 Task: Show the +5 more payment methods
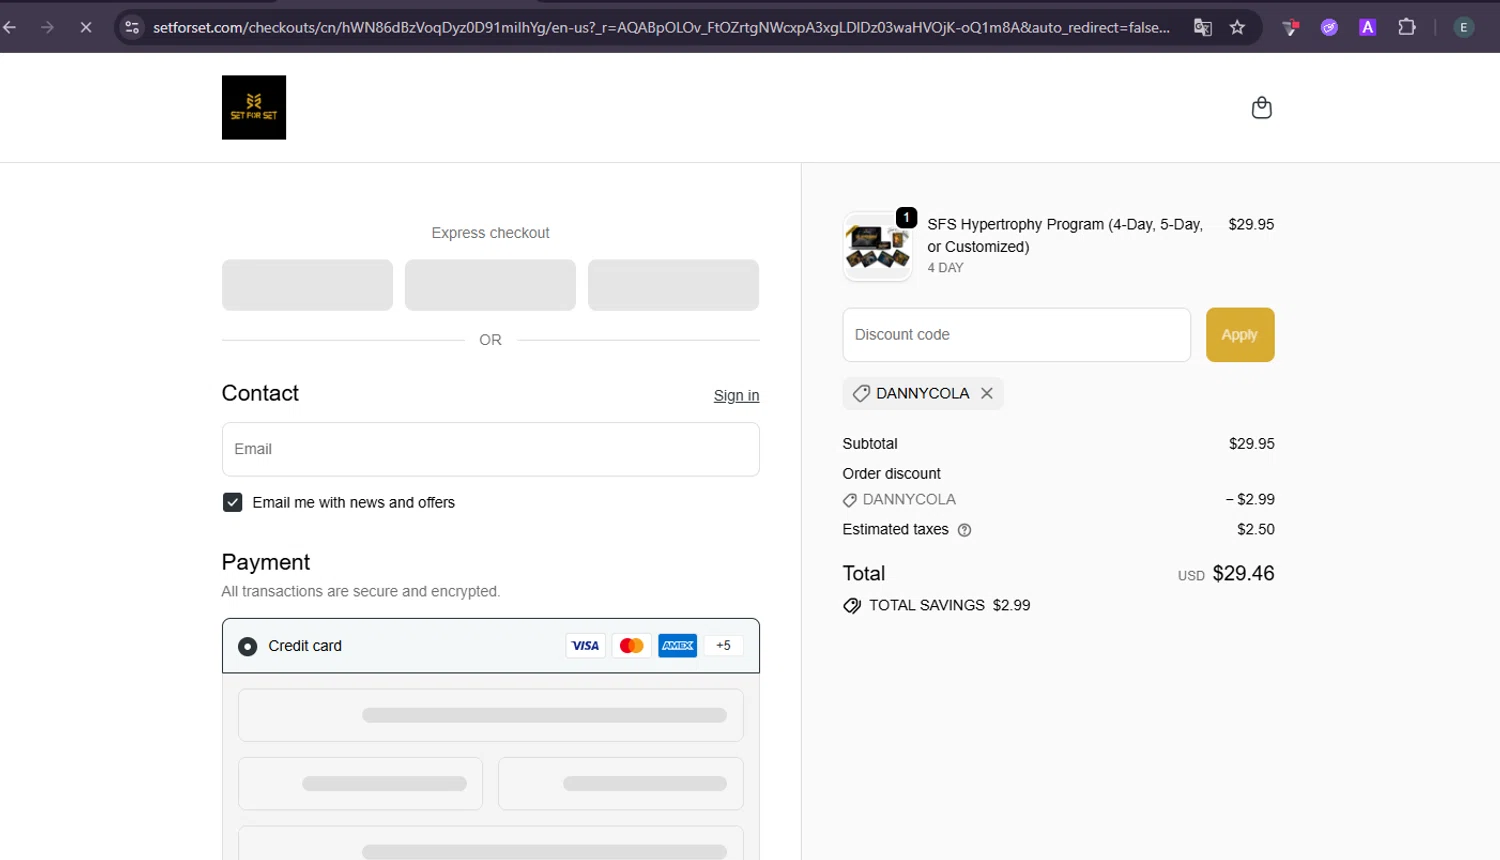click(723, 646)
